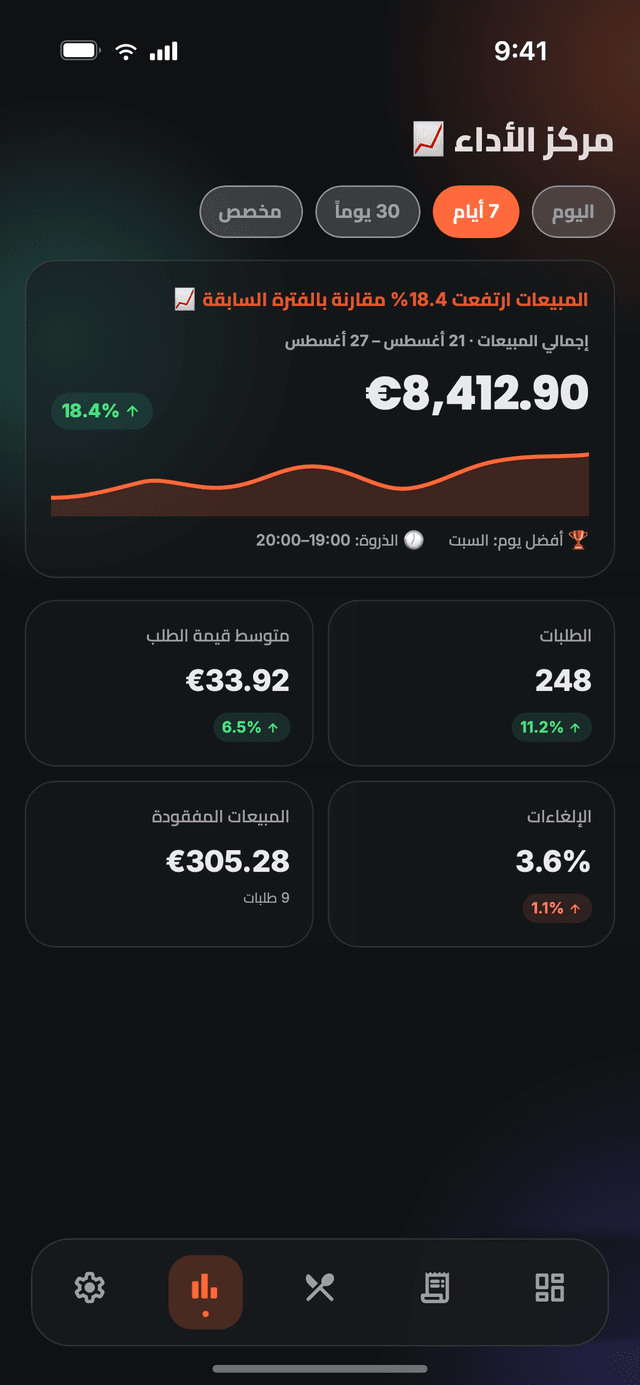Tap the chart emoji next to page title
Screen dimensions: 640x1385
tap(428, 139)
